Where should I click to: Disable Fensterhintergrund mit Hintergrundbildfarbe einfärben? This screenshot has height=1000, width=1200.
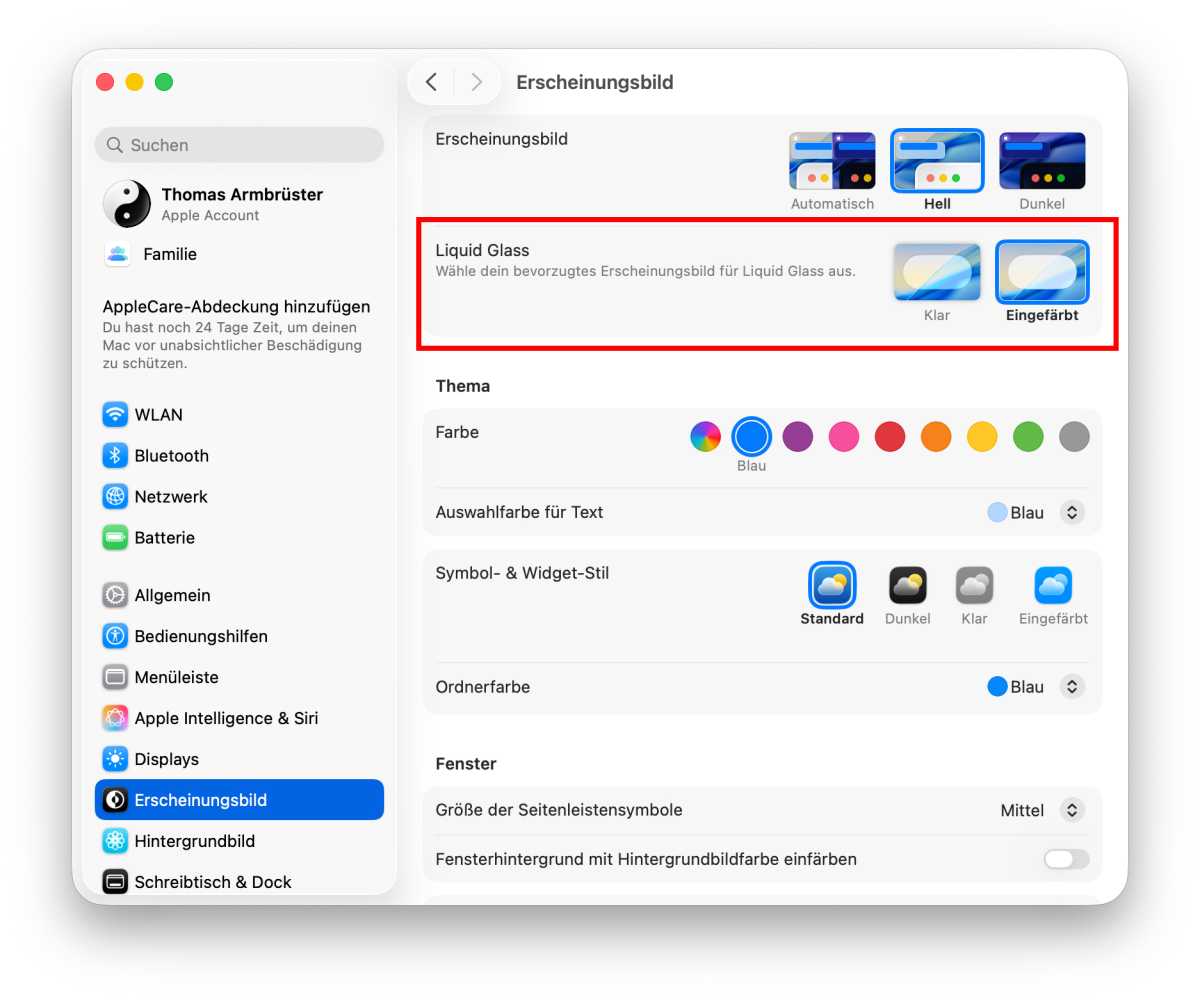pyautogui.click(x=1065, y=859)
